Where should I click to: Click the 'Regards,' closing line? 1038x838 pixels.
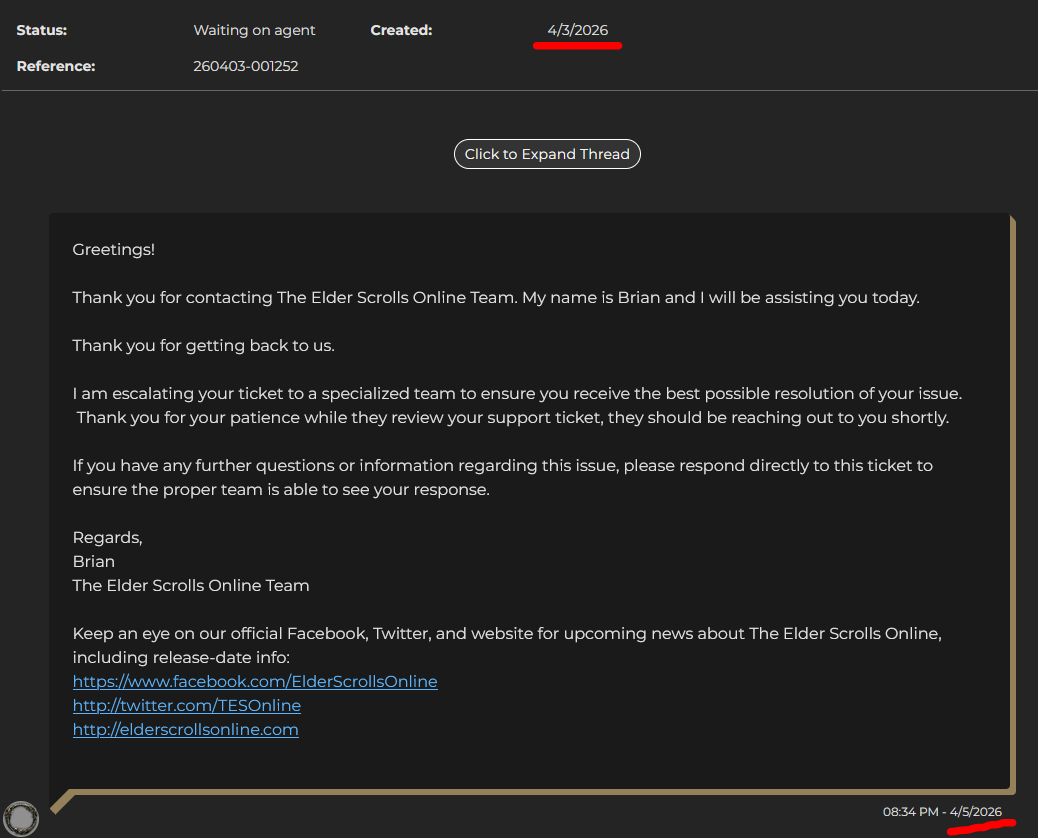pos(107,537)
